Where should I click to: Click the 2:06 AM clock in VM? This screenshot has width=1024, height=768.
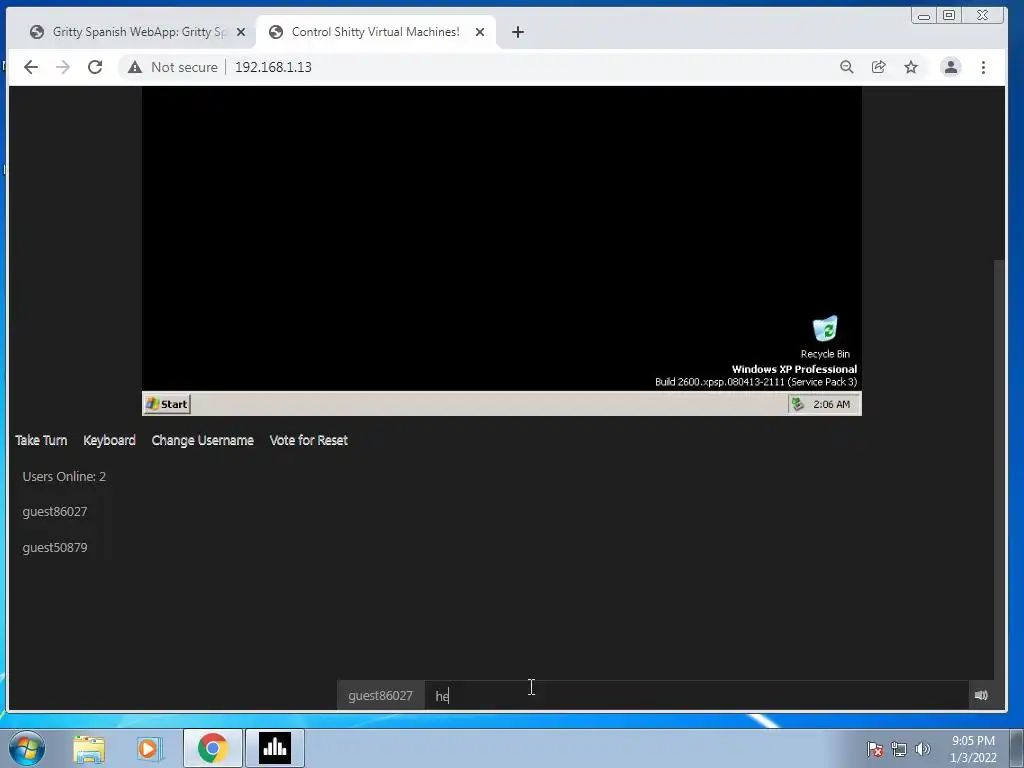[x=831, y=404]
